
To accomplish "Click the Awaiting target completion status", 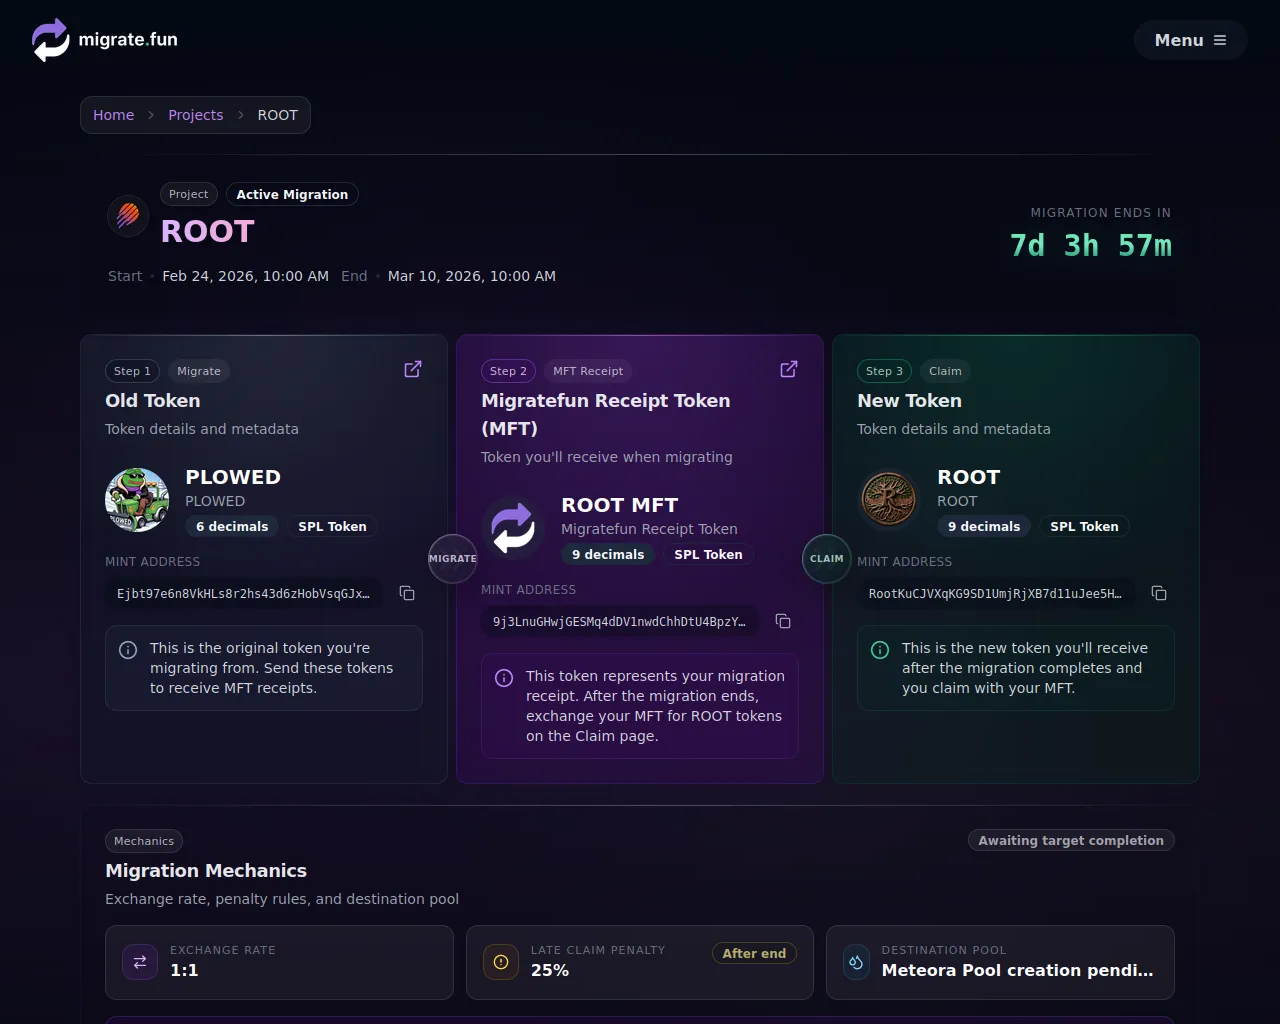I will pyautogui.click(x=1071, y=841).
